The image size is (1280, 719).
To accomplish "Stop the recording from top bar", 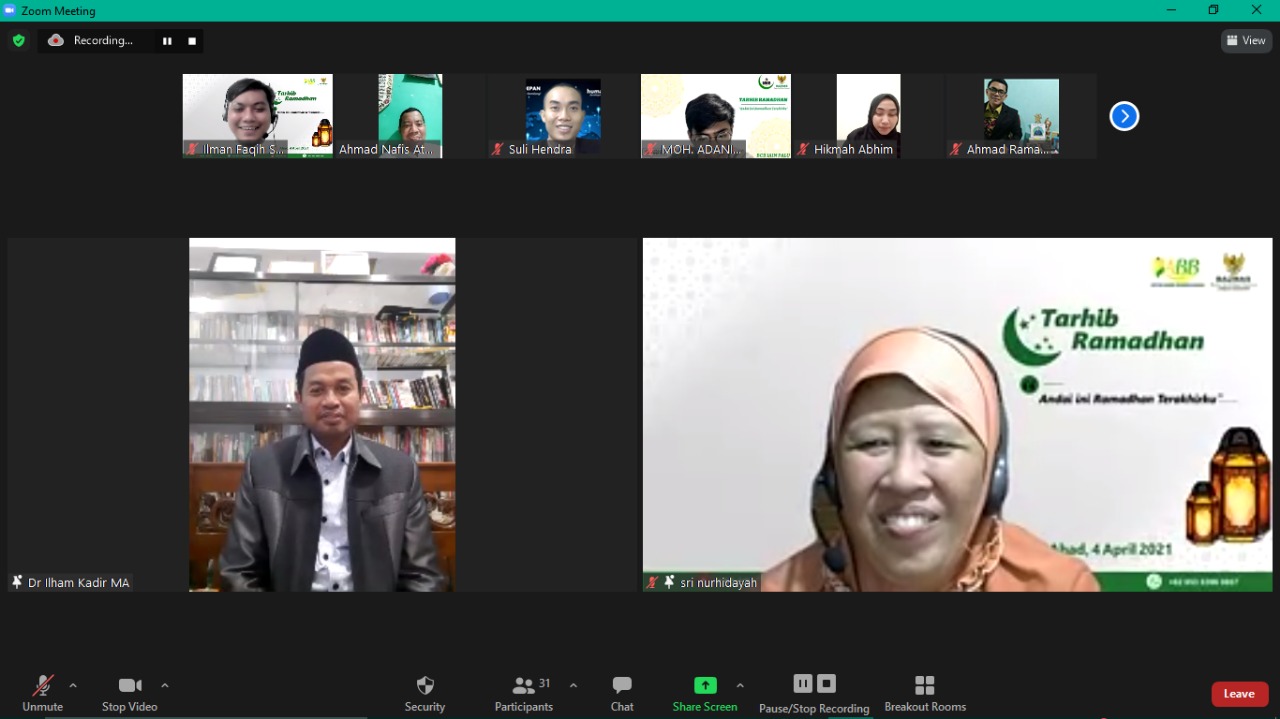I will [x=192, y=41].
